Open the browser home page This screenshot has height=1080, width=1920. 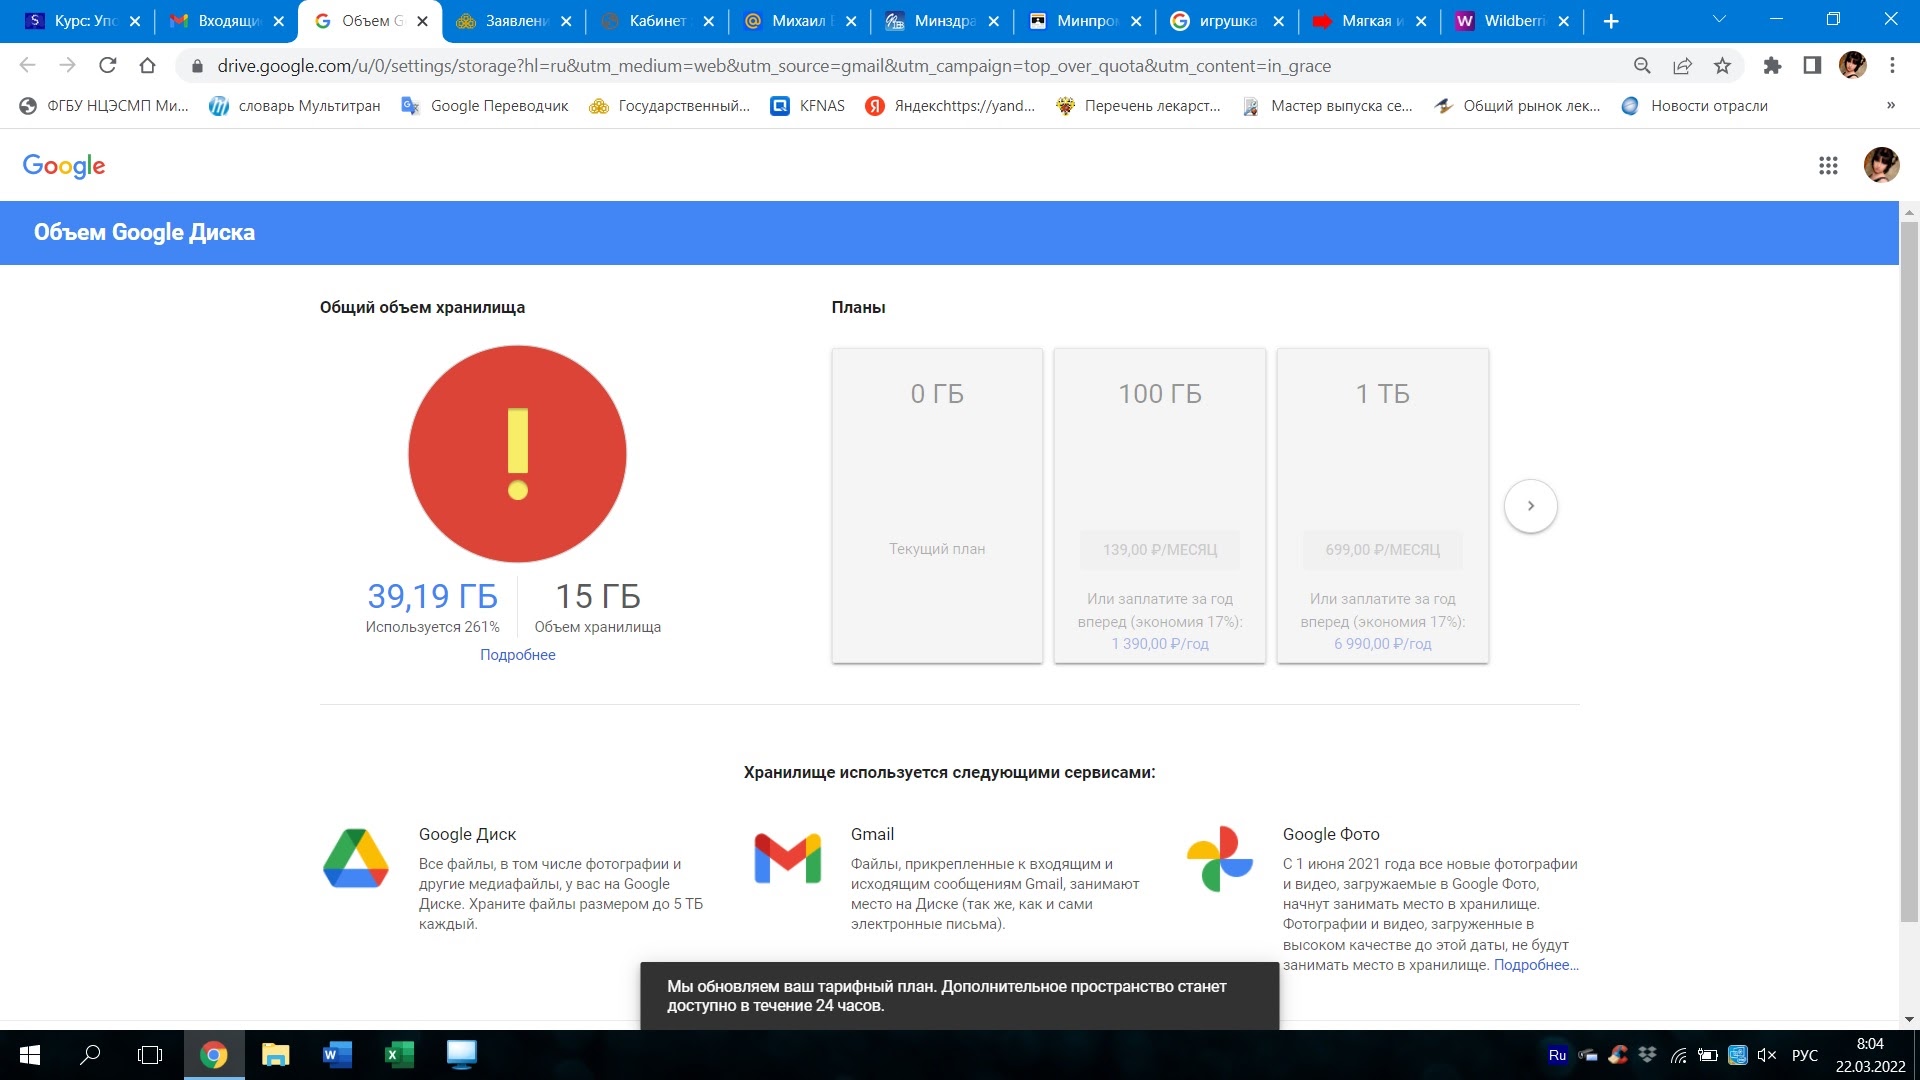pos(148,66)
